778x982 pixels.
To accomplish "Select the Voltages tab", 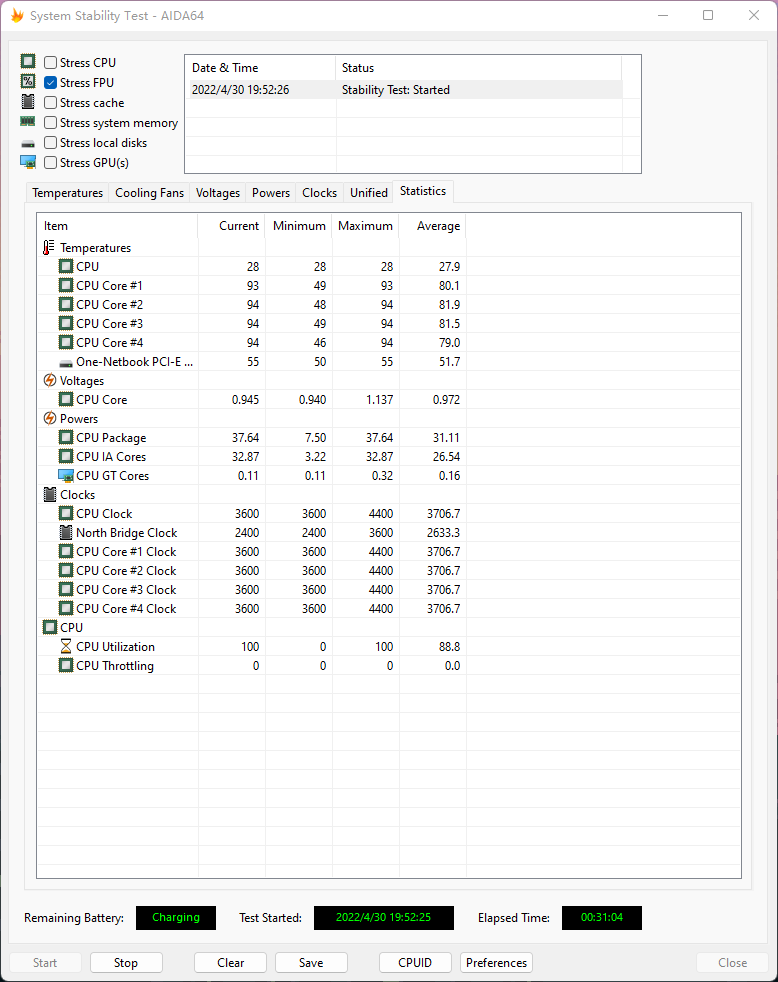I will (217, 193).
